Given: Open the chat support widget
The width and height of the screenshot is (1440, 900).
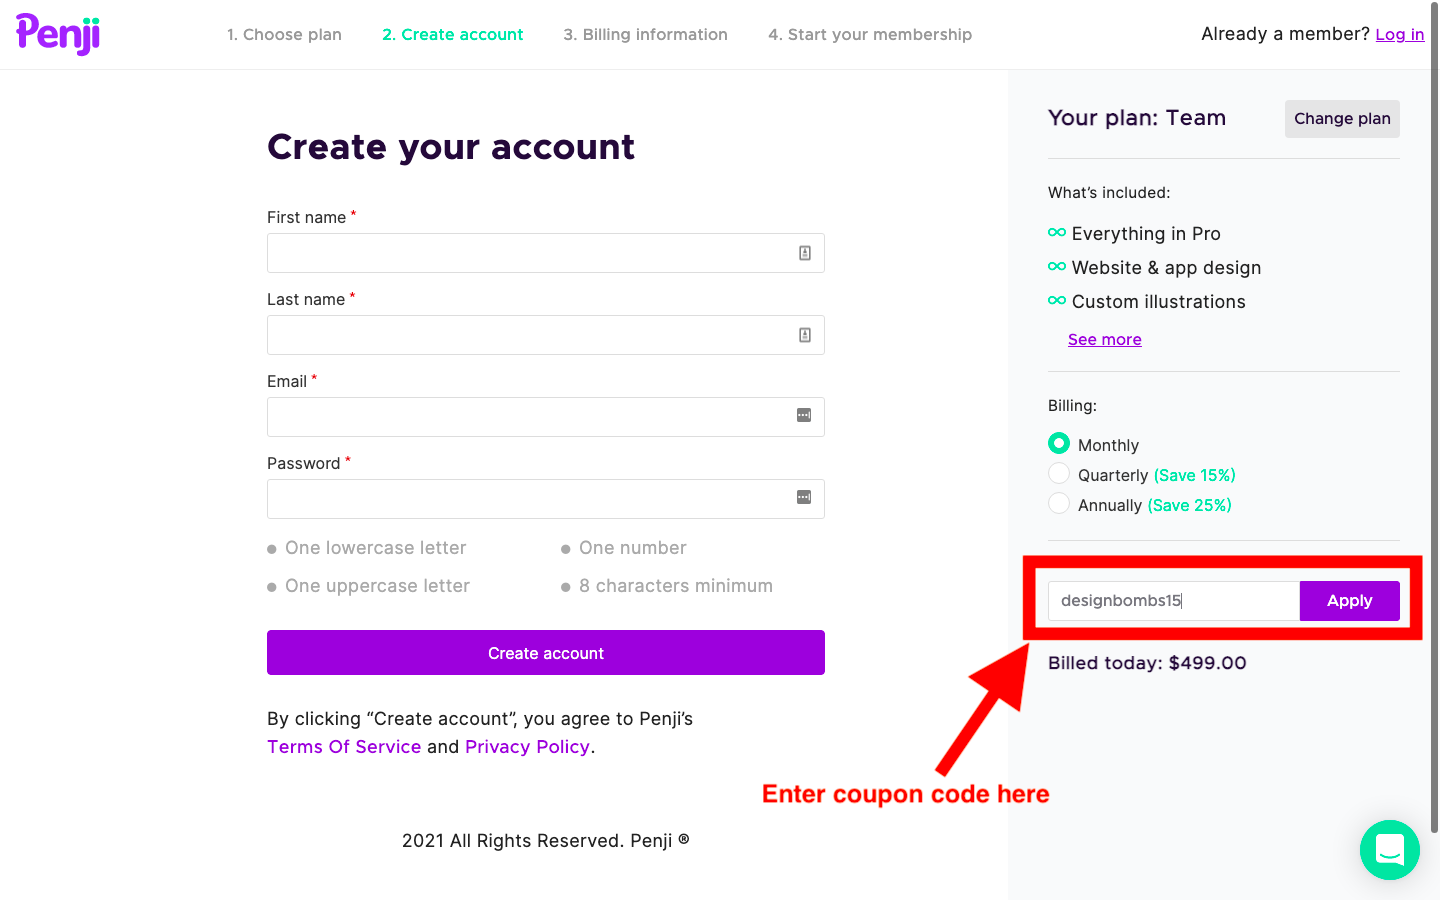Looking at the screenshot, I should coord(1389,850).
